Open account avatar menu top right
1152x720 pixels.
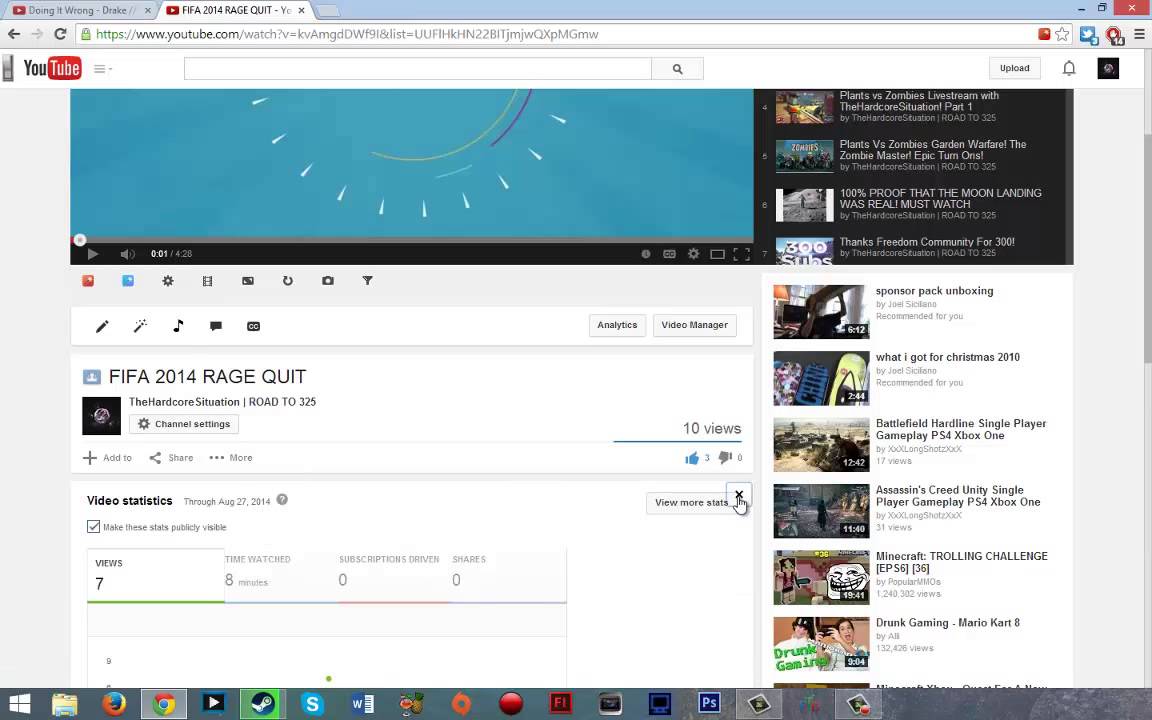coord(1108,68)
